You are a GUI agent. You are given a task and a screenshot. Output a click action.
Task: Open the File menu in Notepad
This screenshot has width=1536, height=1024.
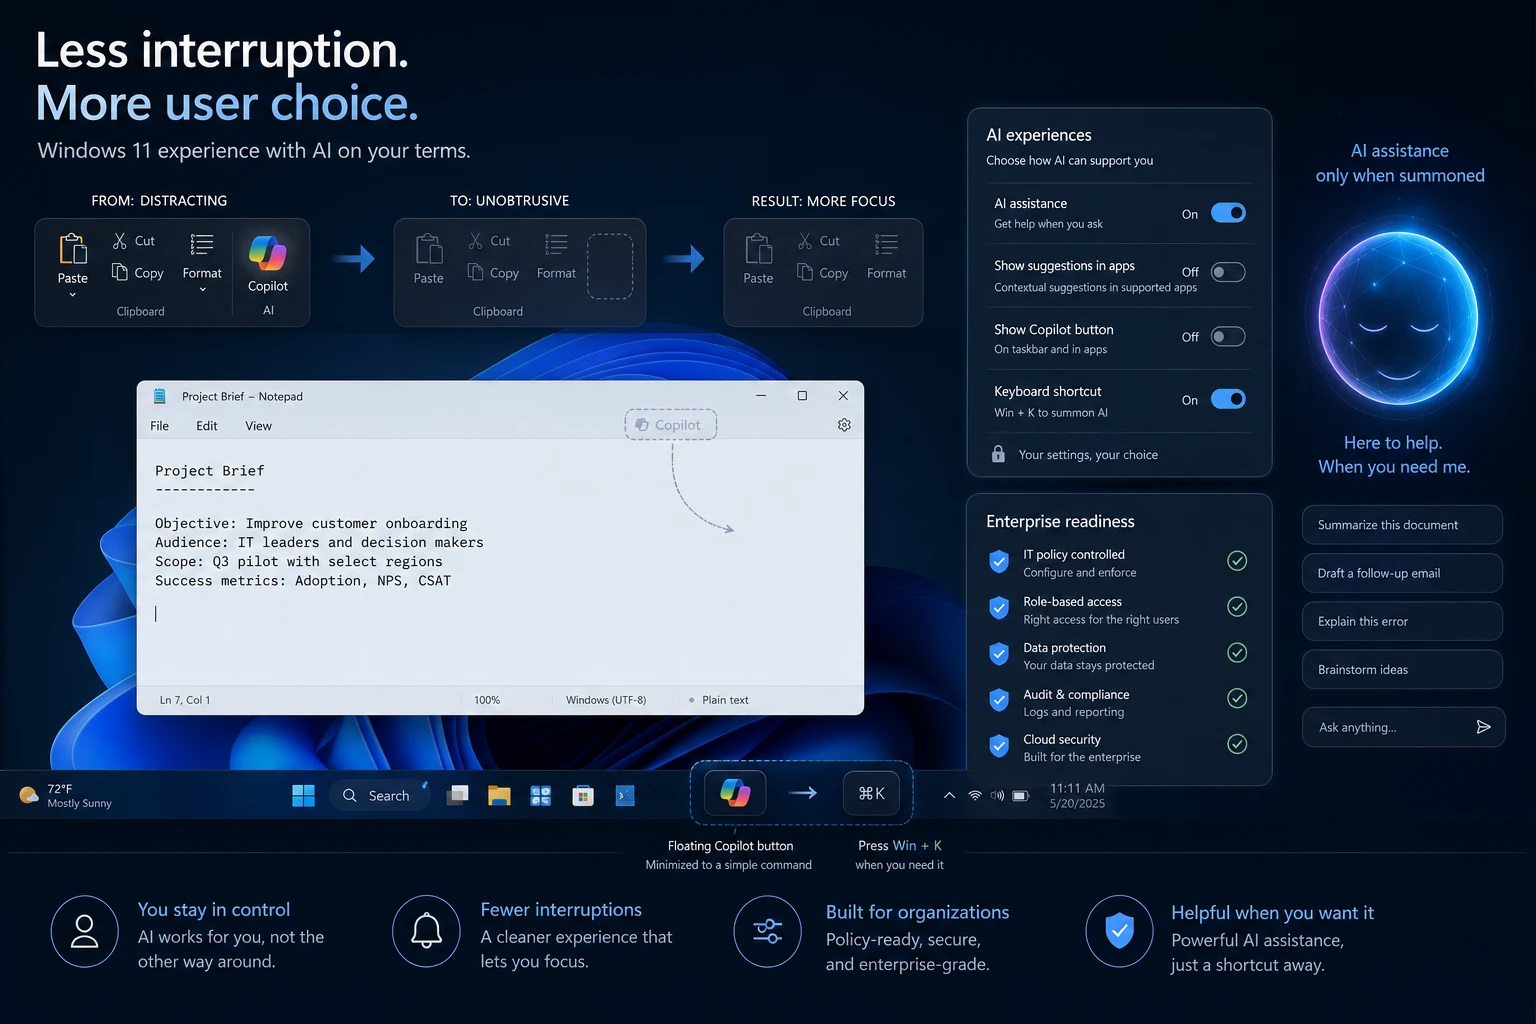tap(159, 426)
